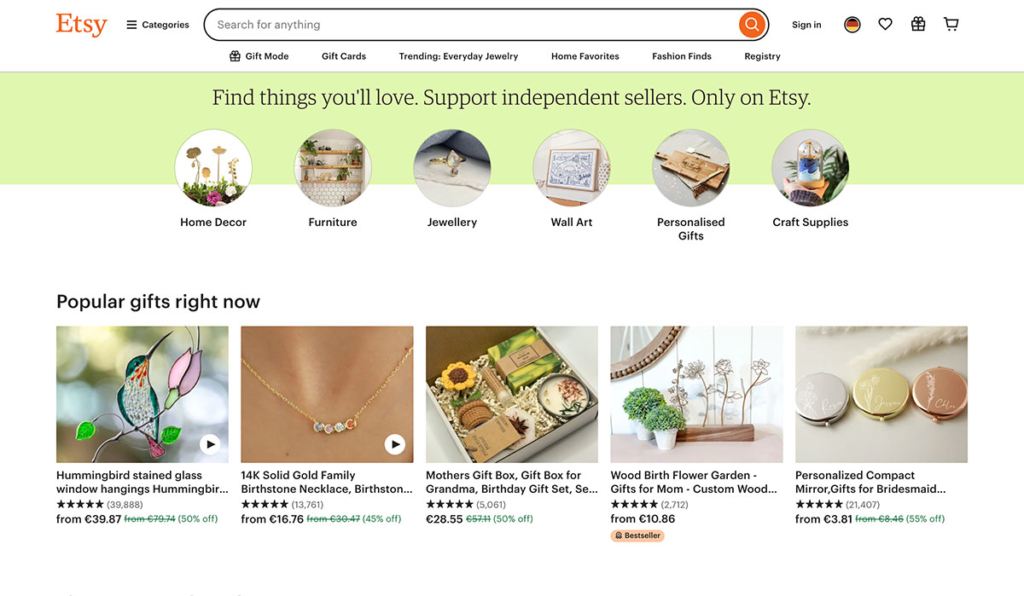Click the Jewellery category circle

pyautogui.click(x=451, y=167)
